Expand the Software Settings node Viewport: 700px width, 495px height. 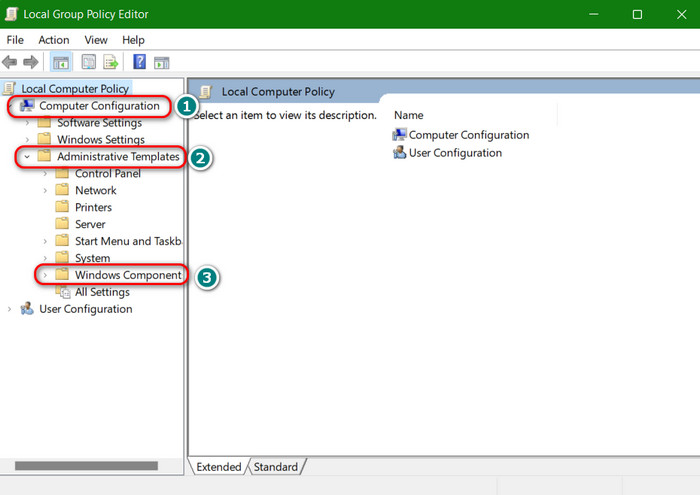27,122
